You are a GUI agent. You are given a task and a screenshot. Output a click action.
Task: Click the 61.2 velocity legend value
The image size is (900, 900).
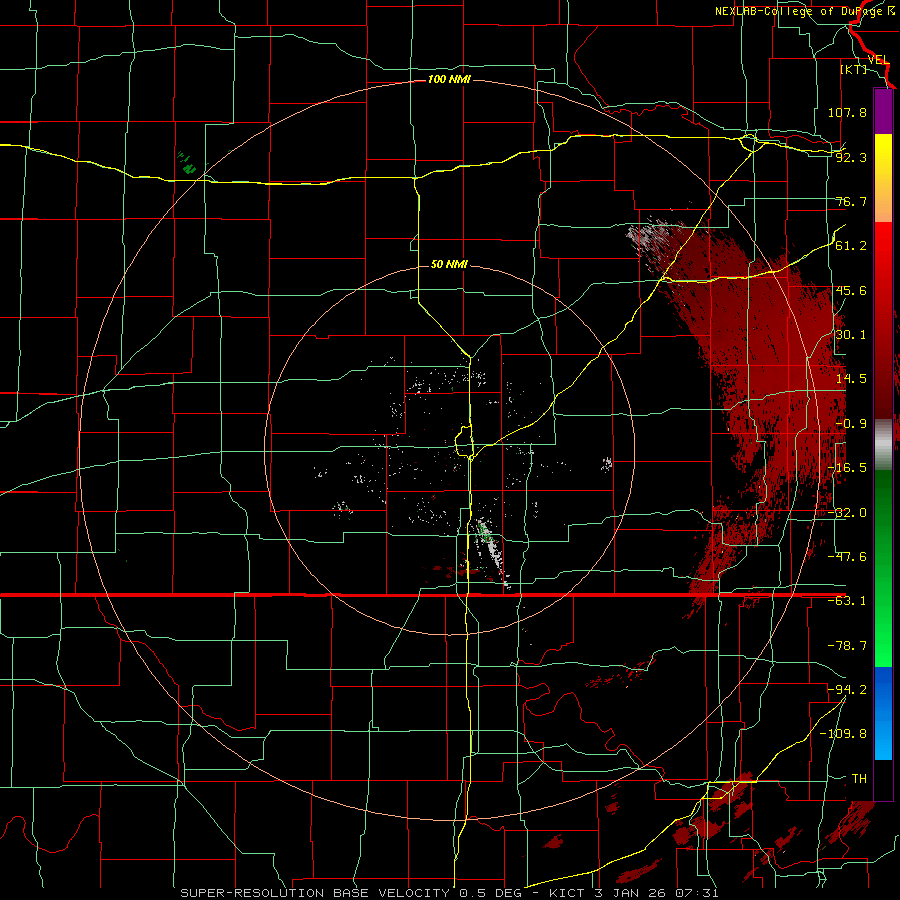(x=851, y=246)
